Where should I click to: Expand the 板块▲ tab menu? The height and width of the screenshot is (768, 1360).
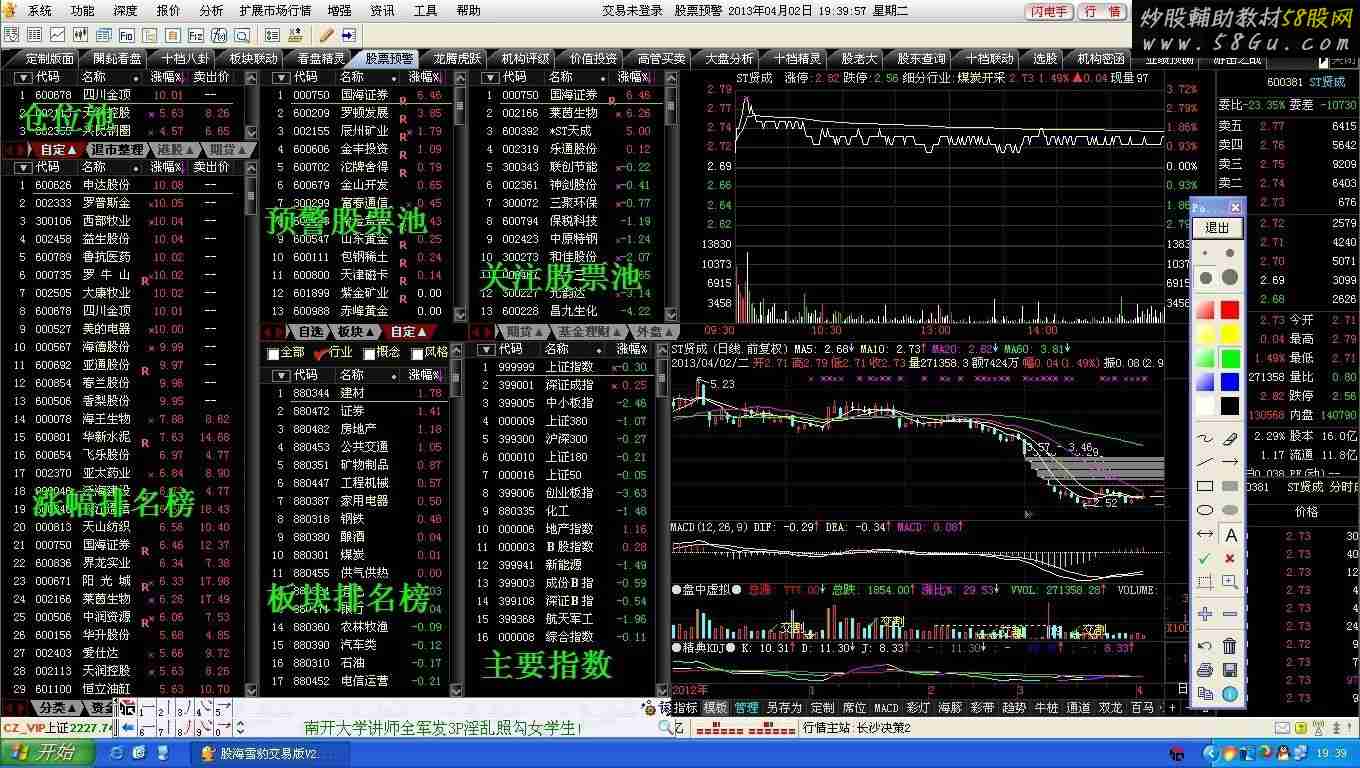[354, 331]
